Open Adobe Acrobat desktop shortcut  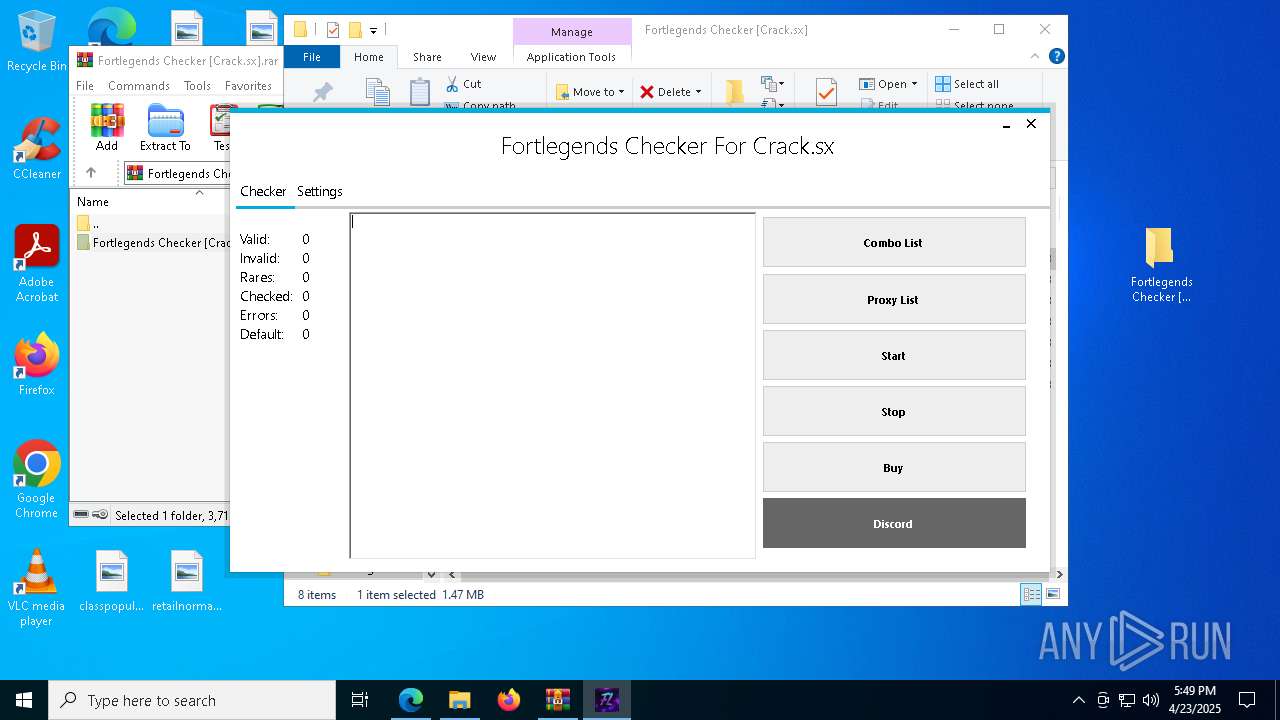click(37, 264)
